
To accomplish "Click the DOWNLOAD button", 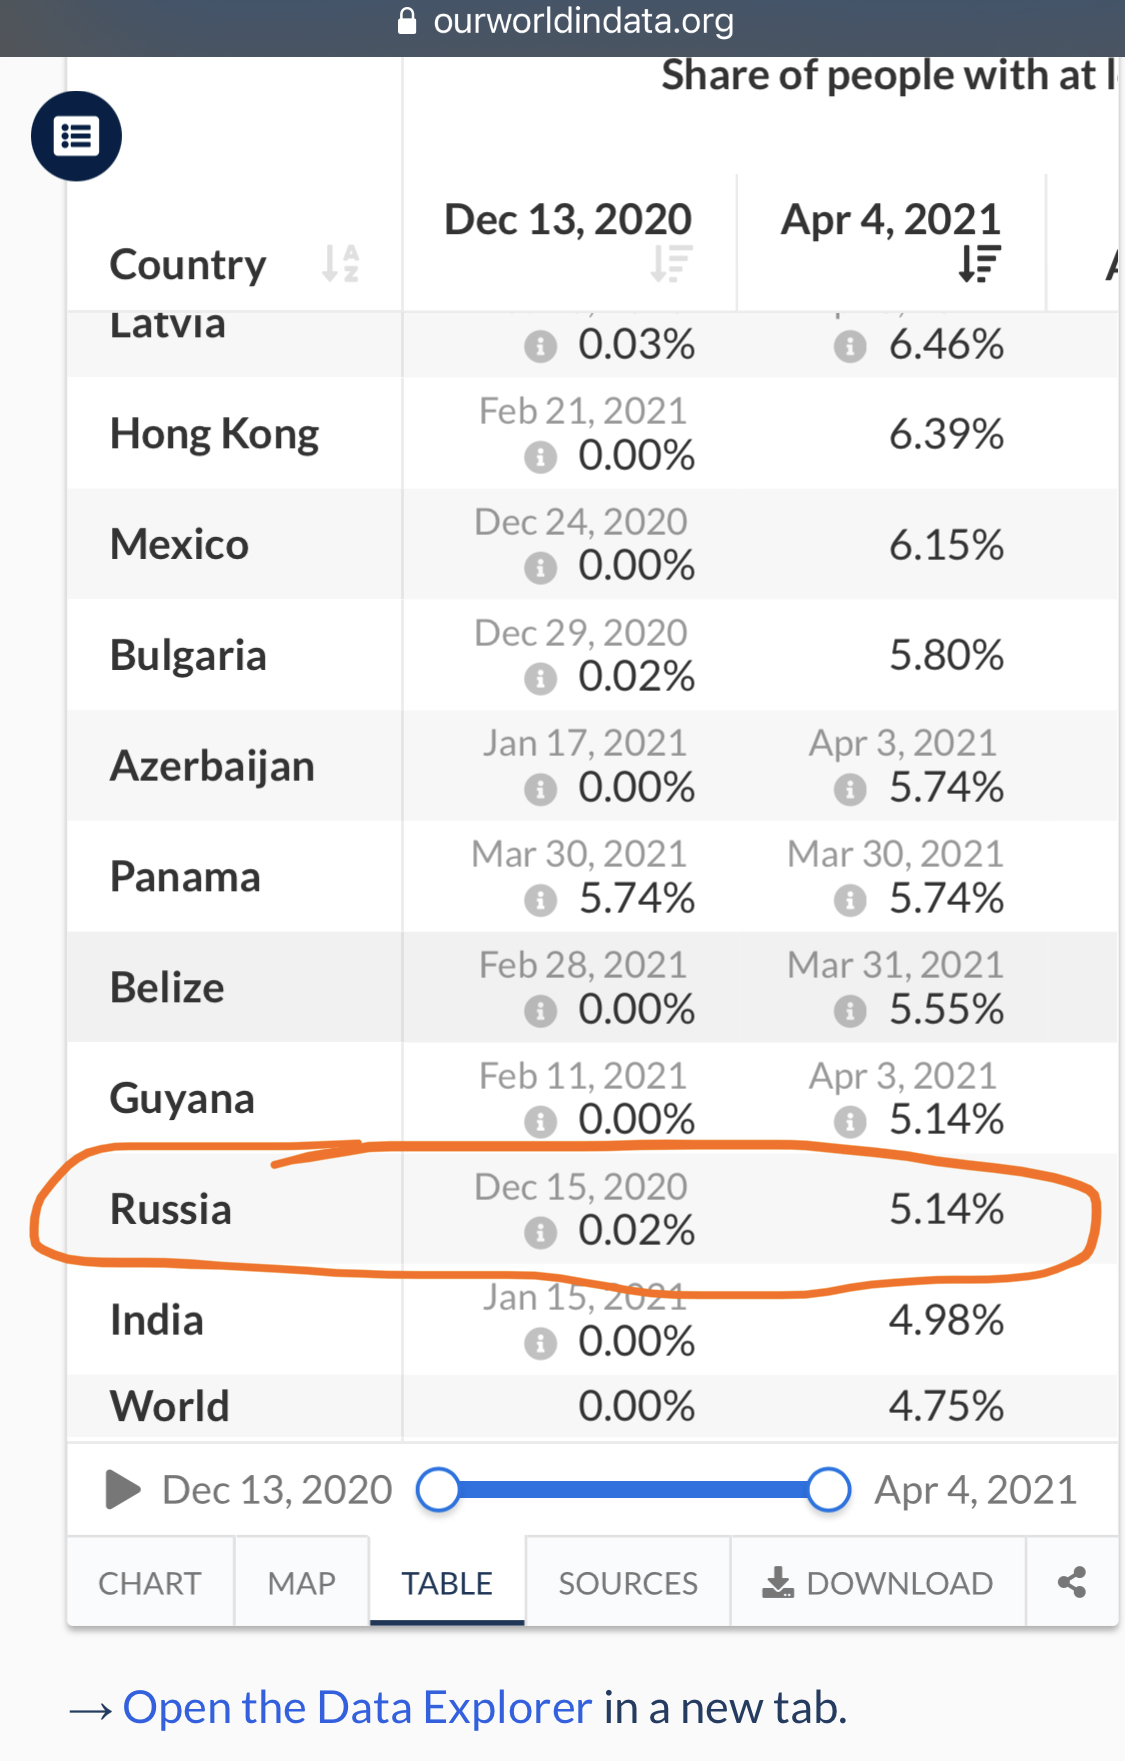I will point(878,1583).
